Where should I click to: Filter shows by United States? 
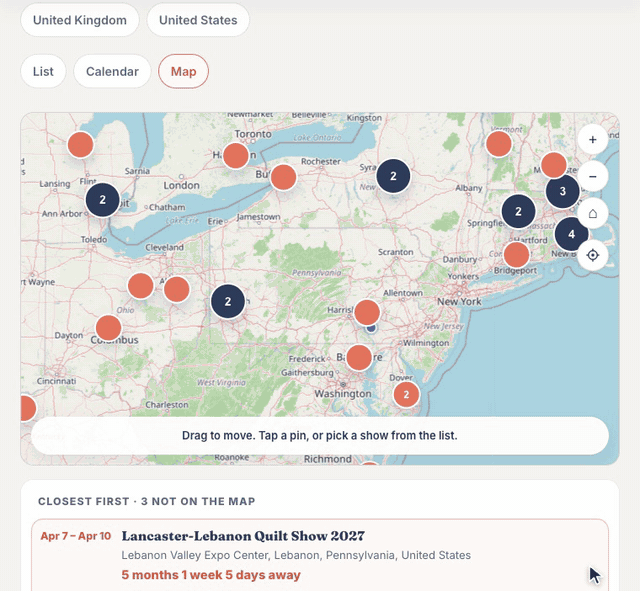[x=198, y=20]
